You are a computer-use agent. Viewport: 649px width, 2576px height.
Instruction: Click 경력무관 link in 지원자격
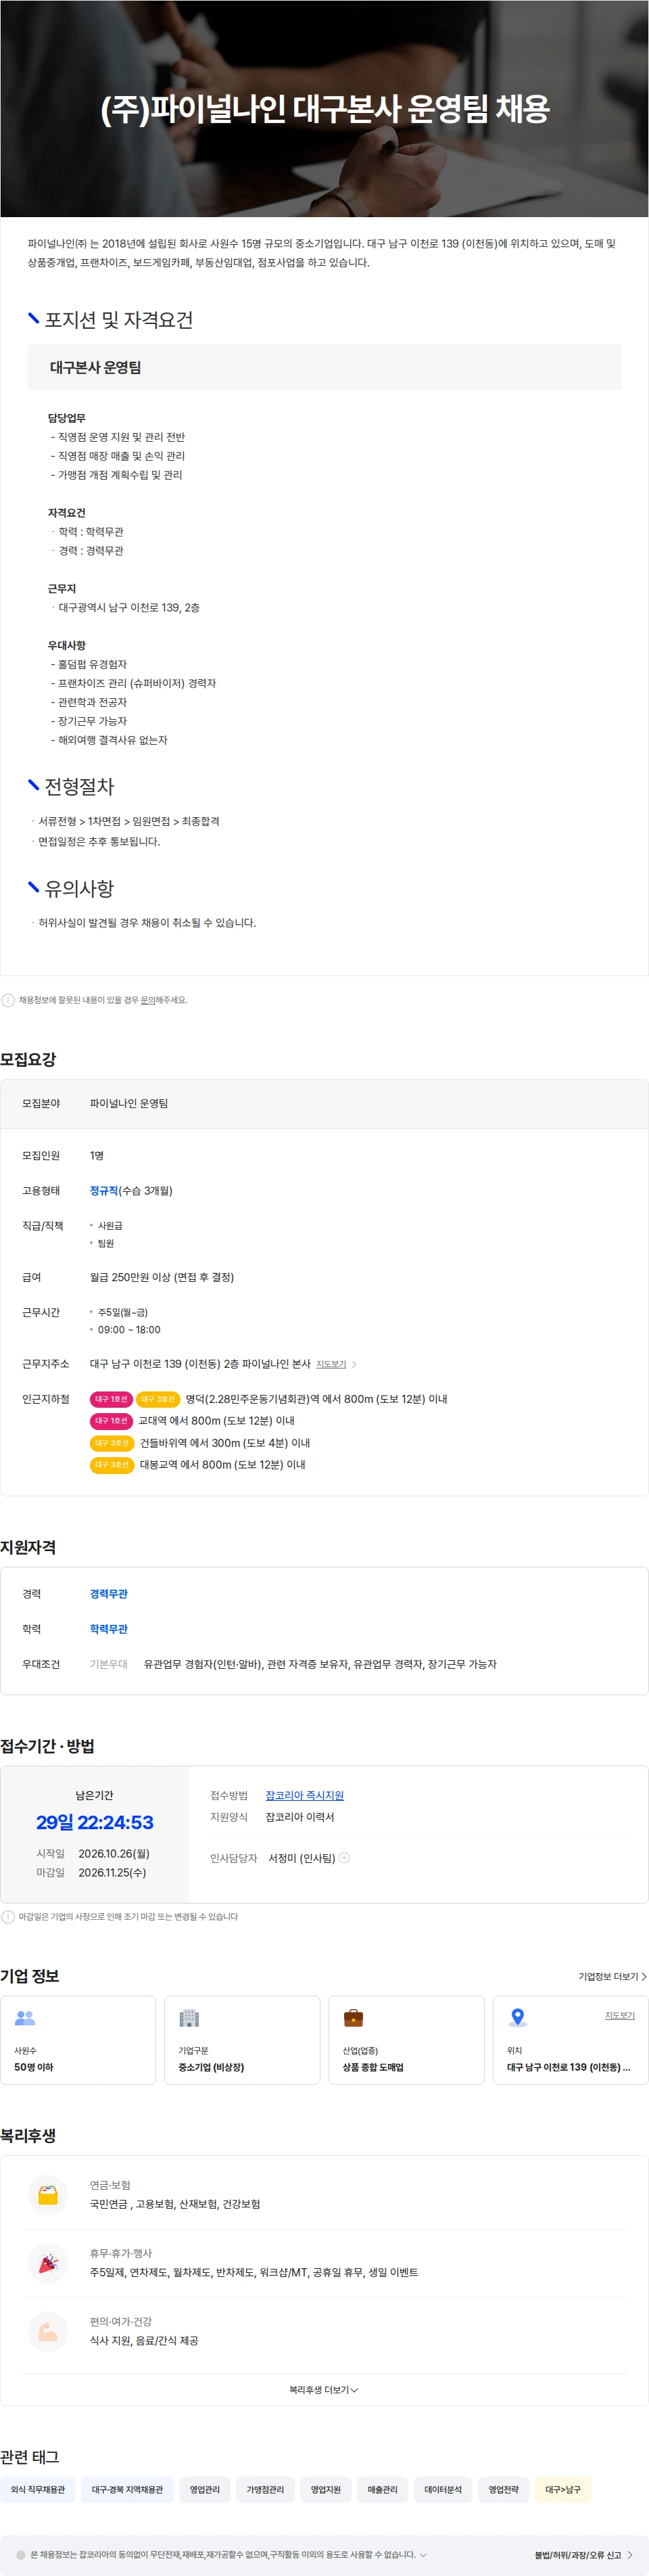109,1594
